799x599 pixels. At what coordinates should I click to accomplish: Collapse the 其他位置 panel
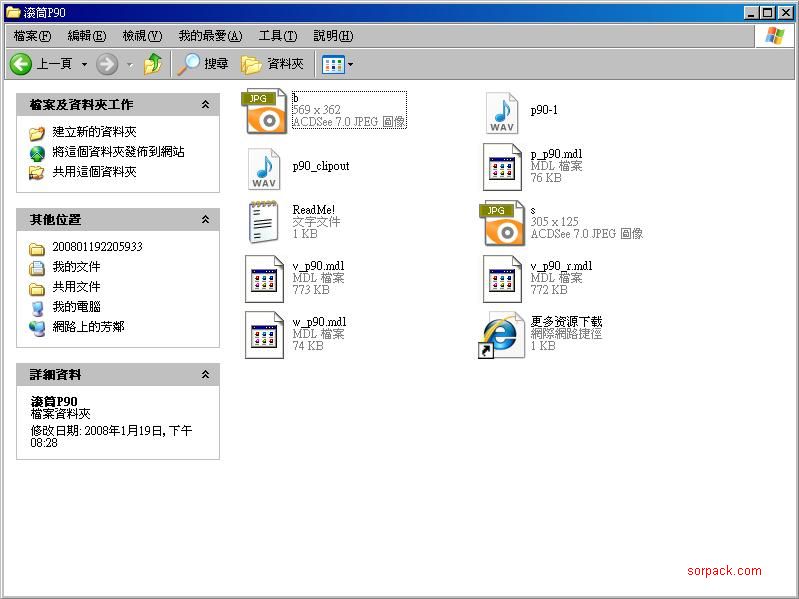(205, 220)
